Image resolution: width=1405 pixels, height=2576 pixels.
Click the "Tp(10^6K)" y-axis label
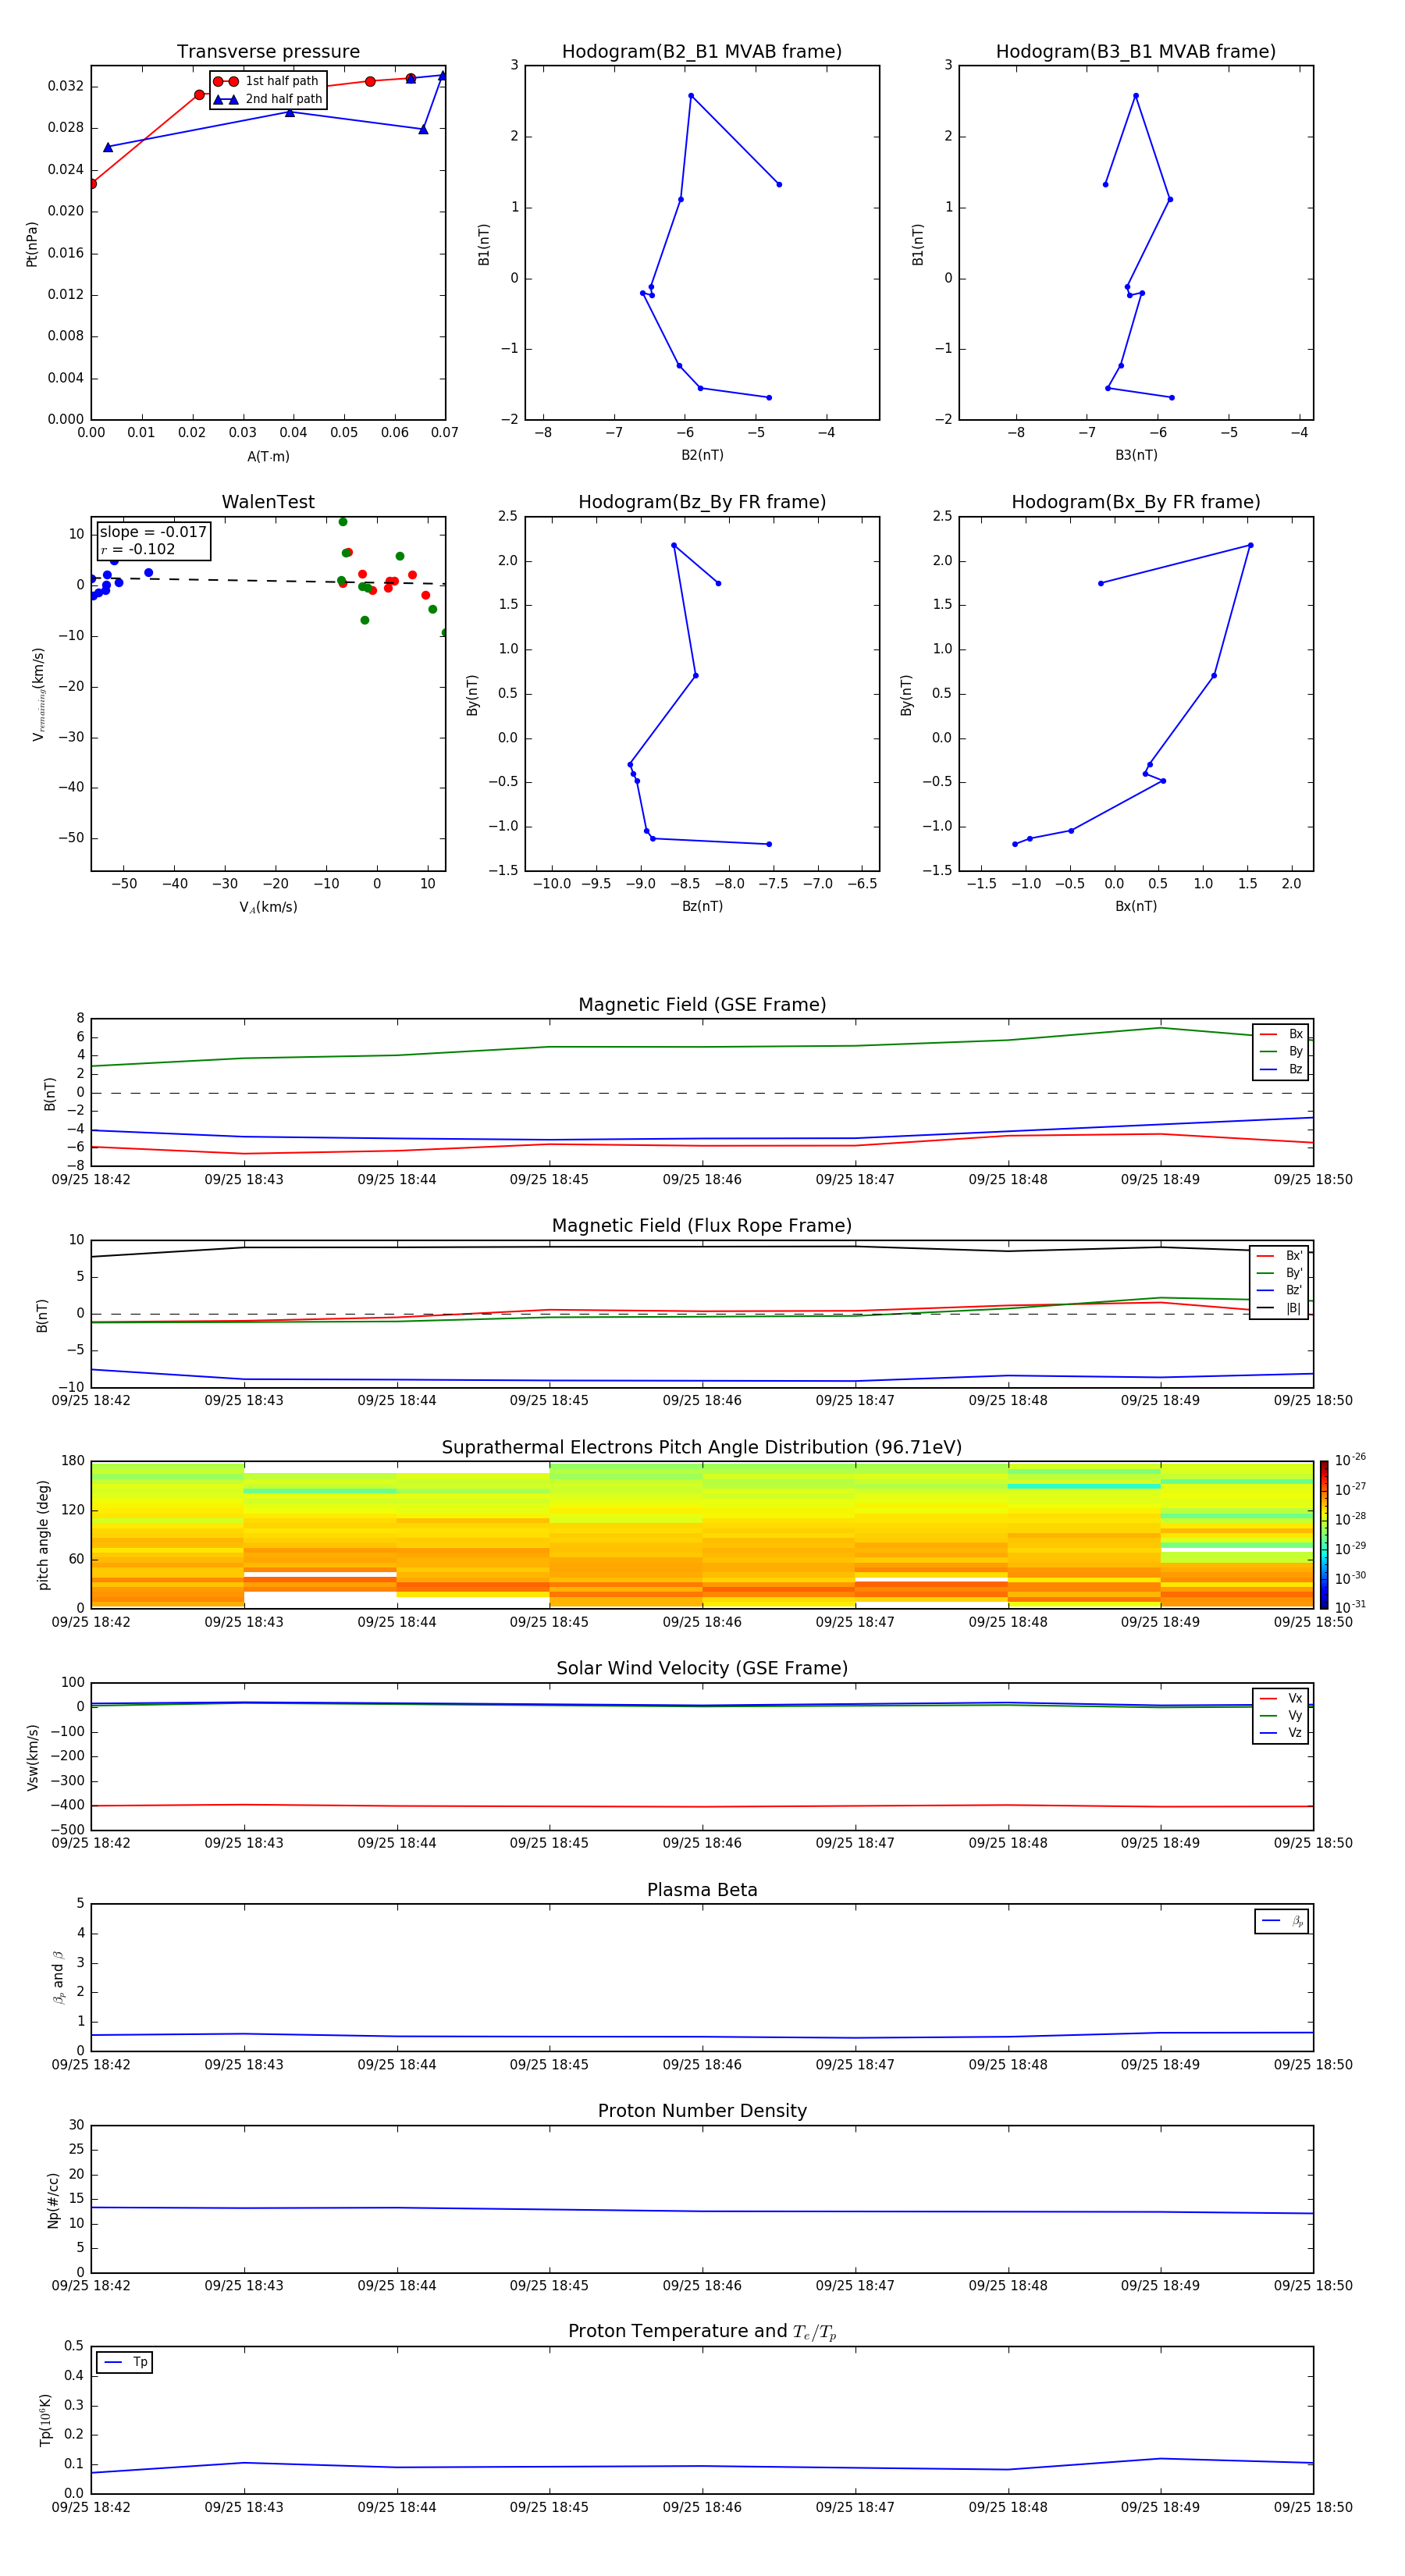point(45,2420)
